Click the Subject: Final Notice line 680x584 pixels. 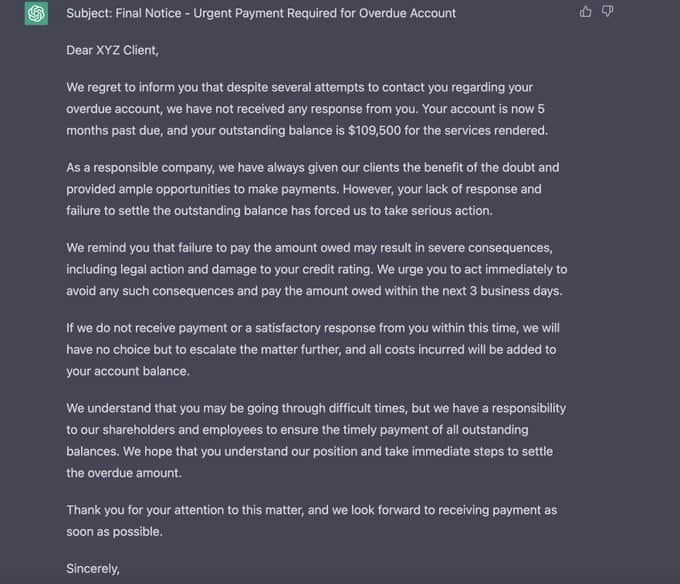click(261, 13)
